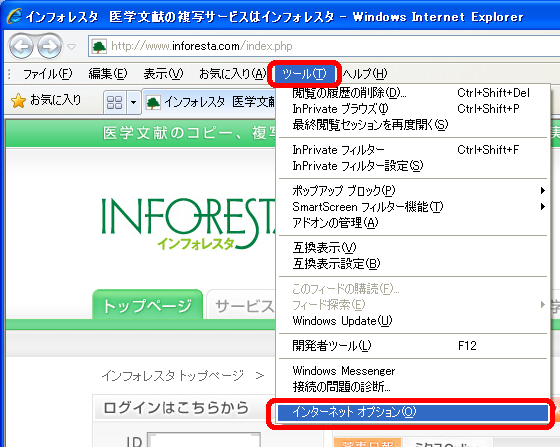This screenshot has width=560, height=447.
Task: Open the お気に入り(A) menu
Action: 233,74
